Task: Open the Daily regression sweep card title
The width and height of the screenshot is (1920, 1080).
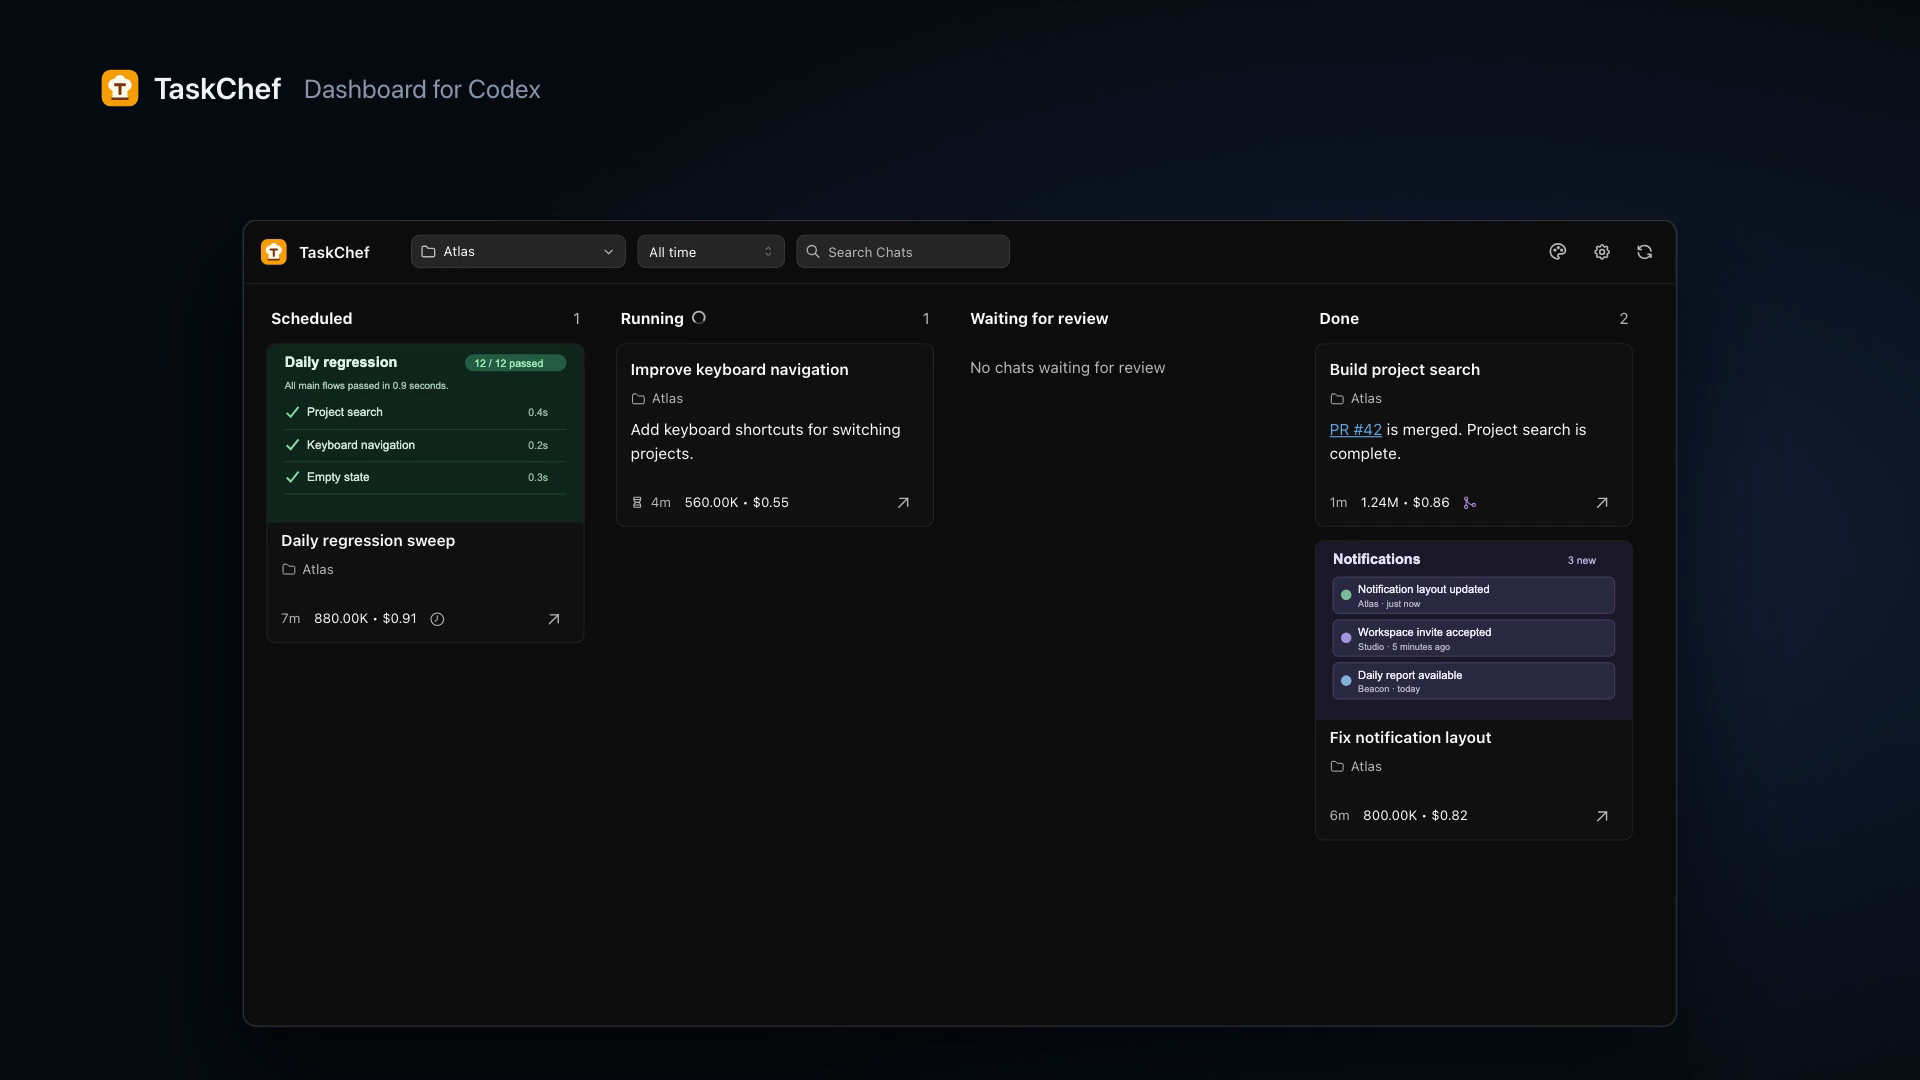Action: pos(368,541)
